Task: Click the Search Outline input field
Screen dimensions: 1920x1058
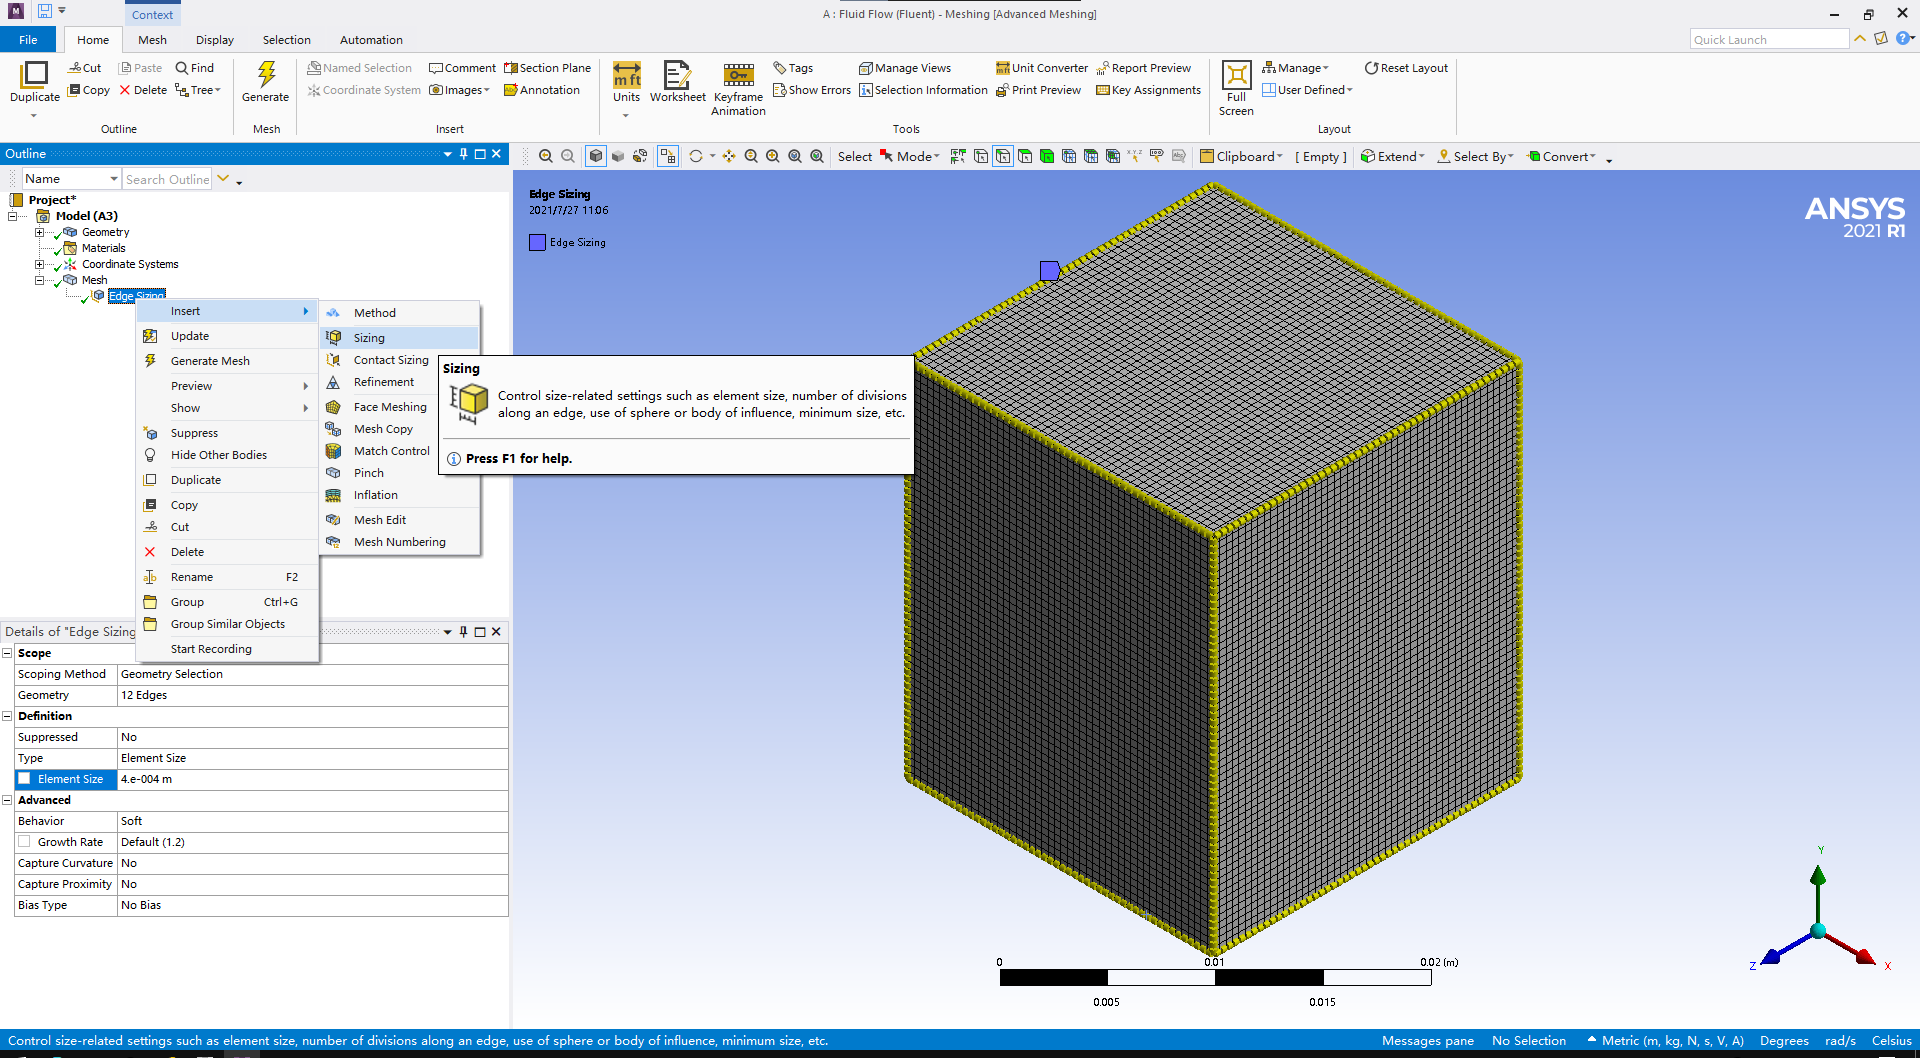Action: pyautogui.click(x=167, y=179)
